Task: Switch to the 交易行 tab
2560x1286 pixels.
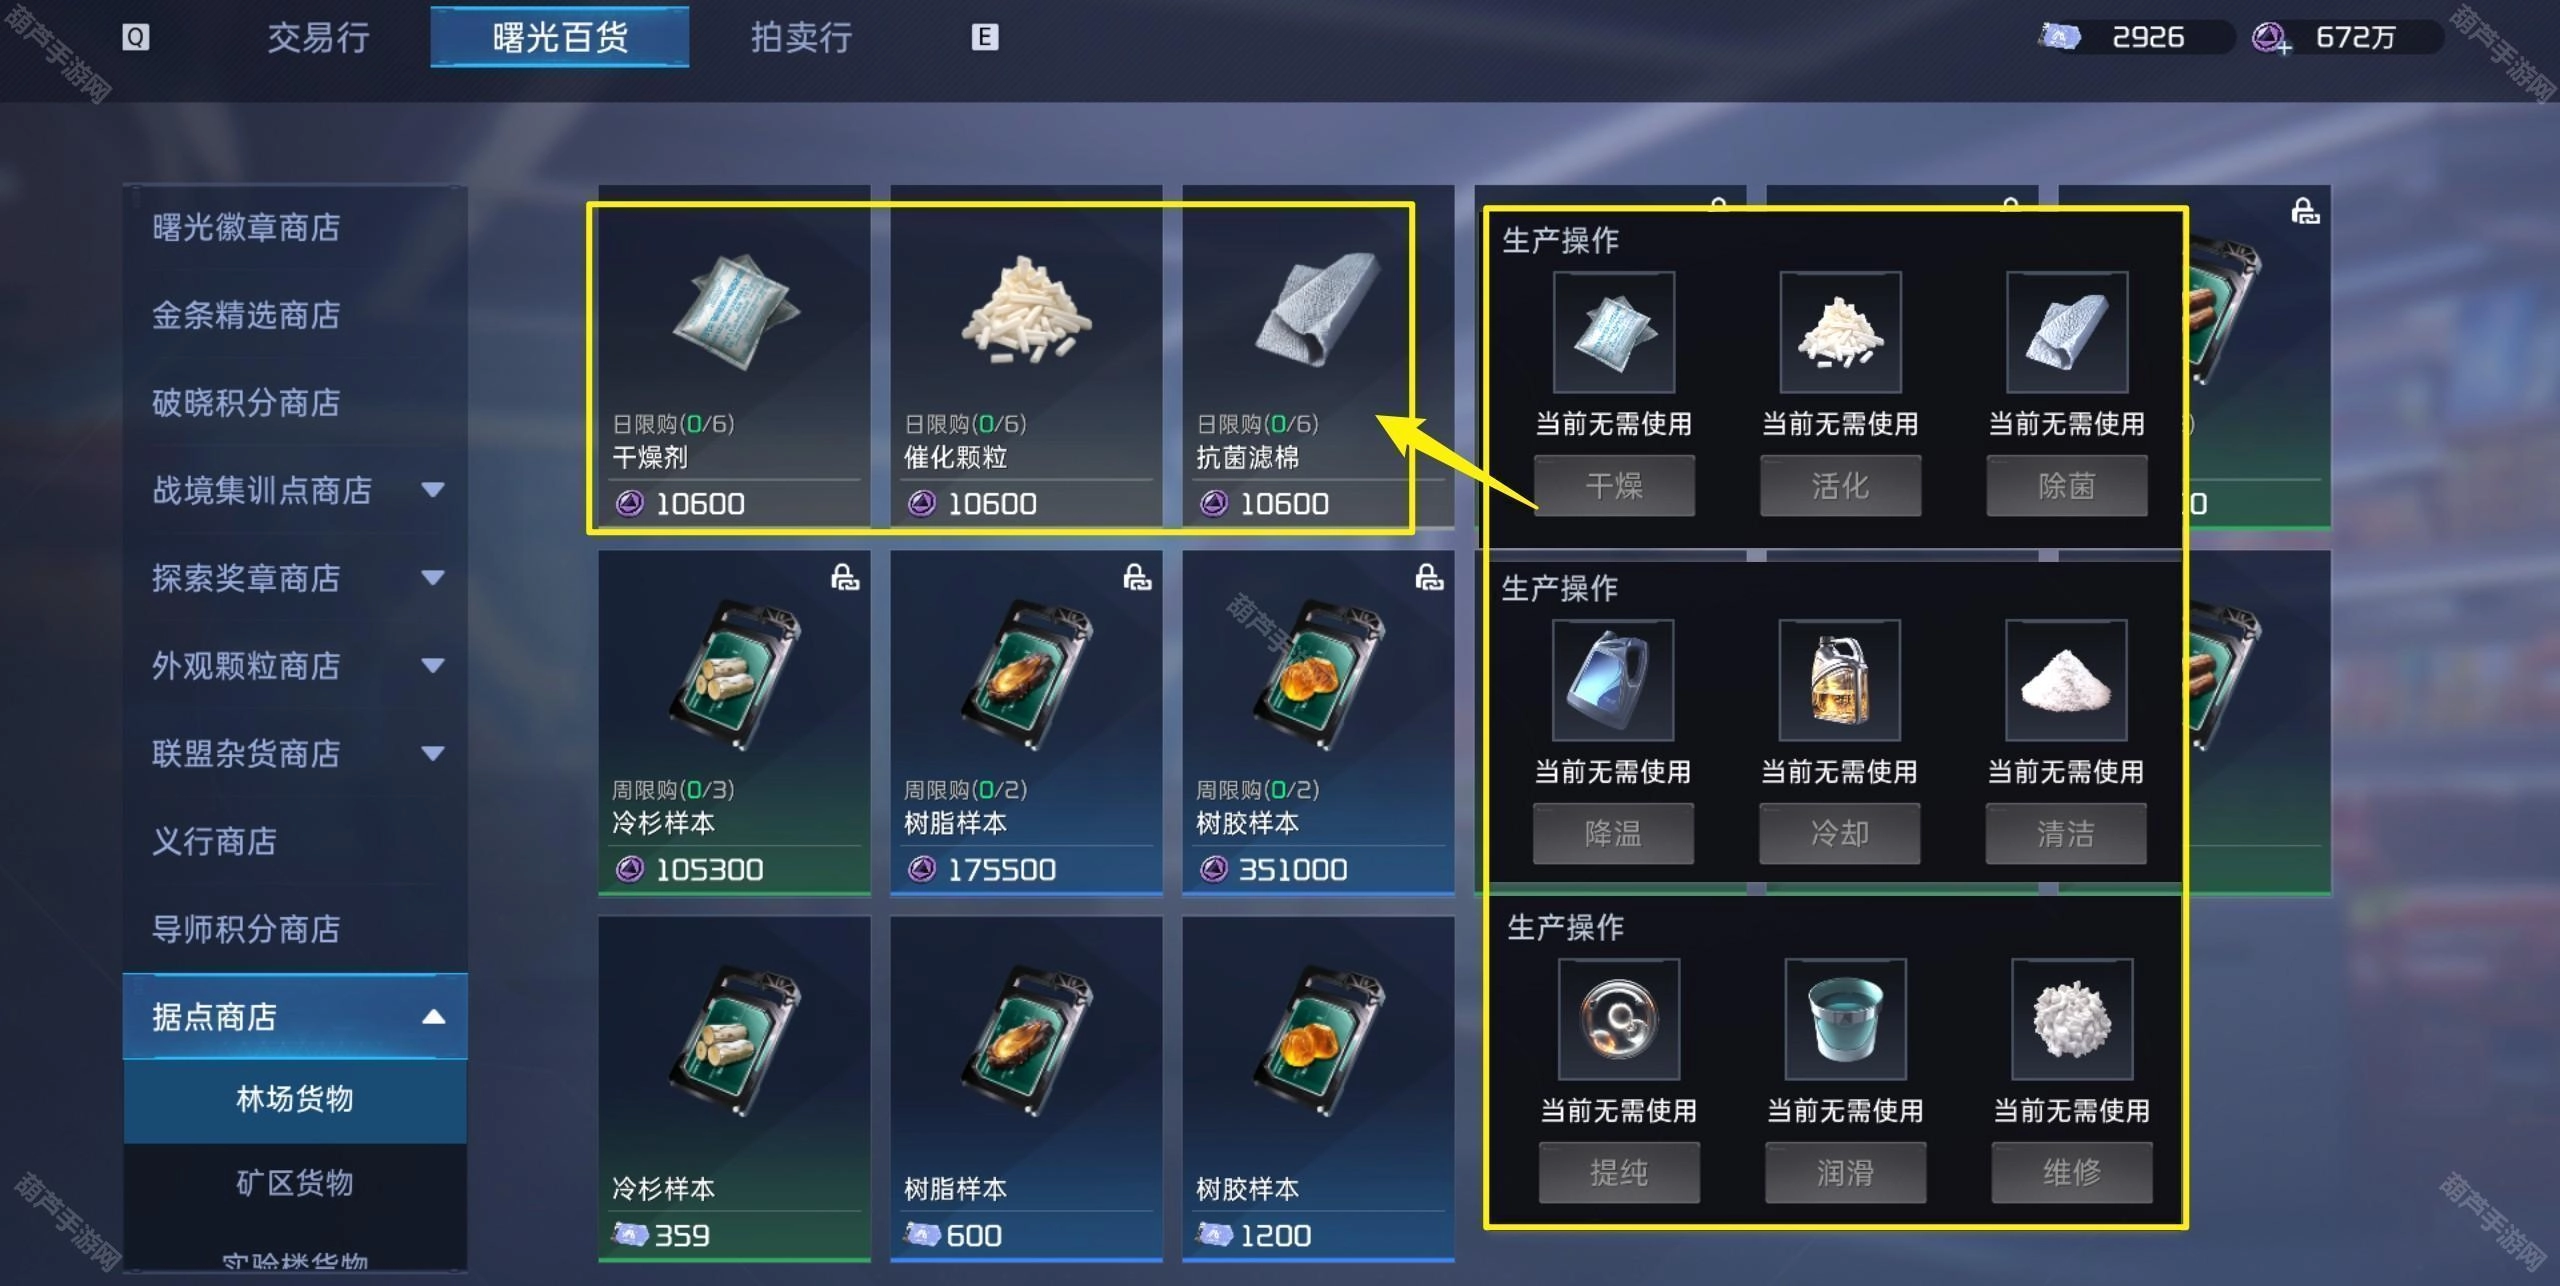Action: pos(319,38)
